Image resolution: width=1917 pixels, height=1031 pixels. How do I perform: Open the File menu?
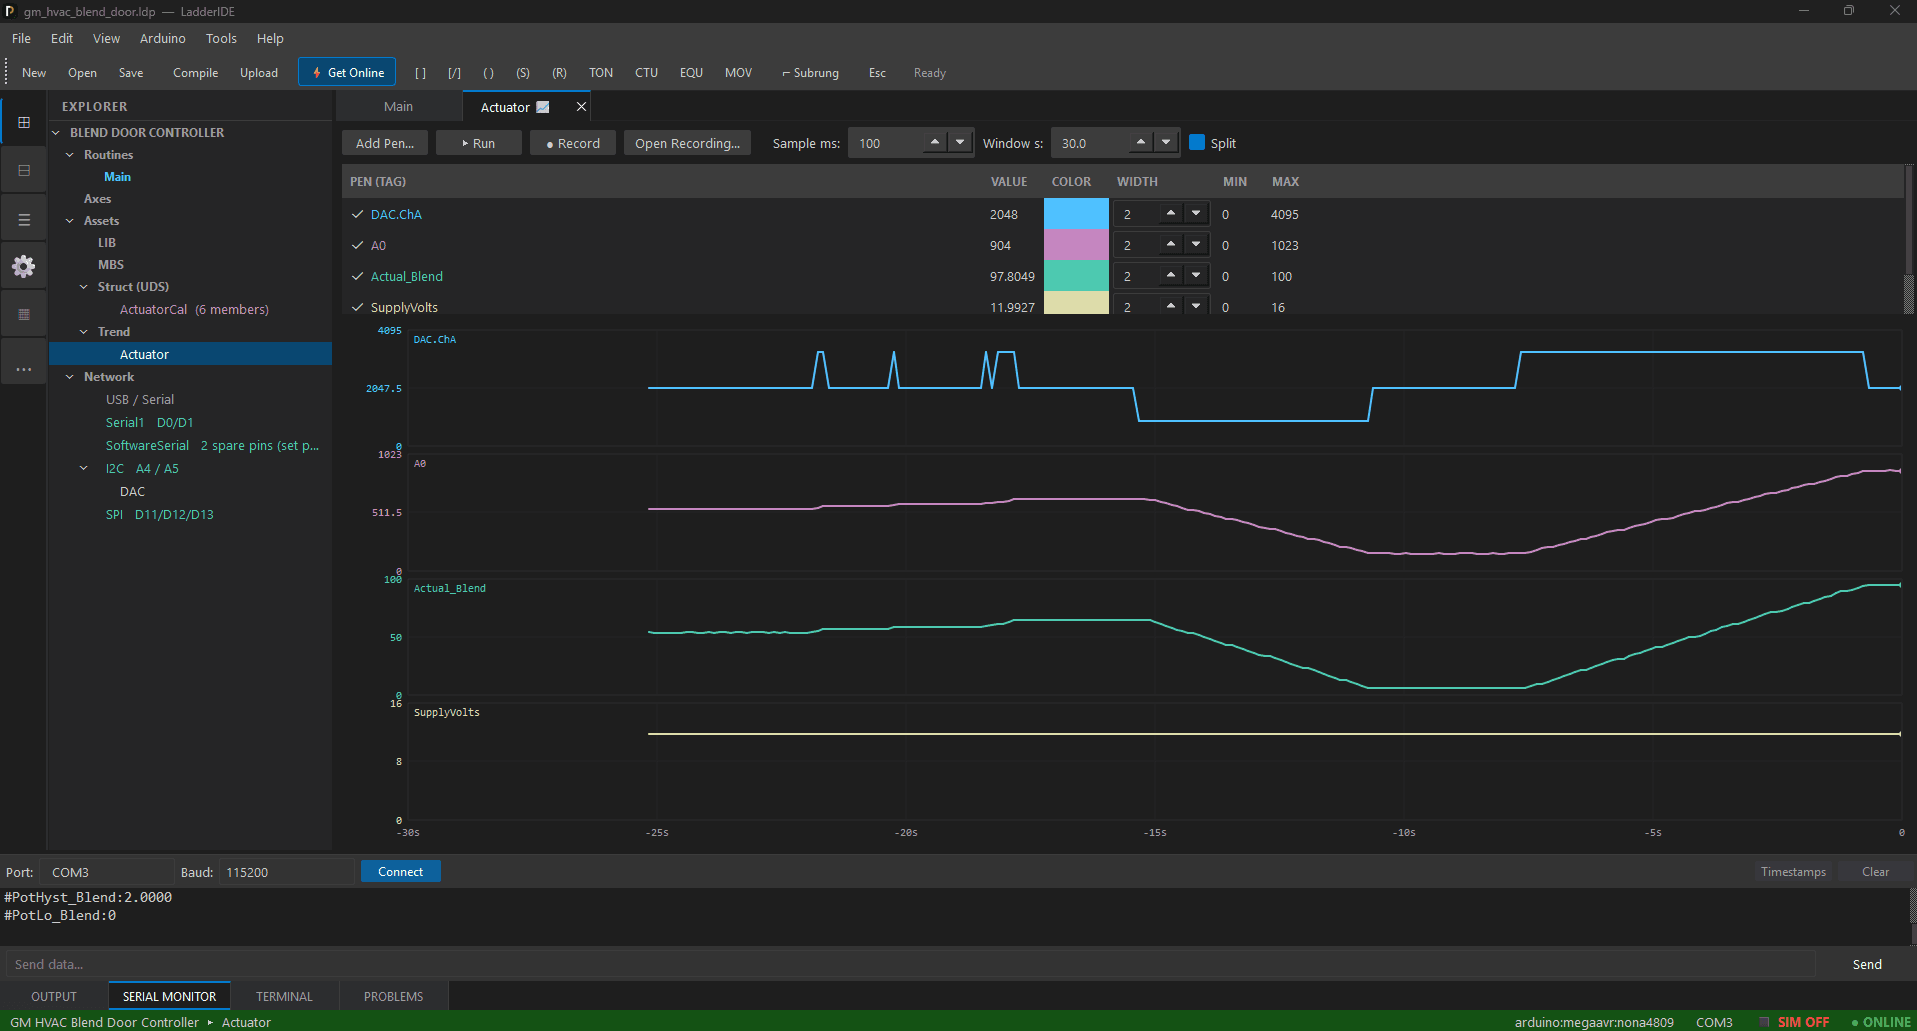pyautogui.click(x=21, y=38)
